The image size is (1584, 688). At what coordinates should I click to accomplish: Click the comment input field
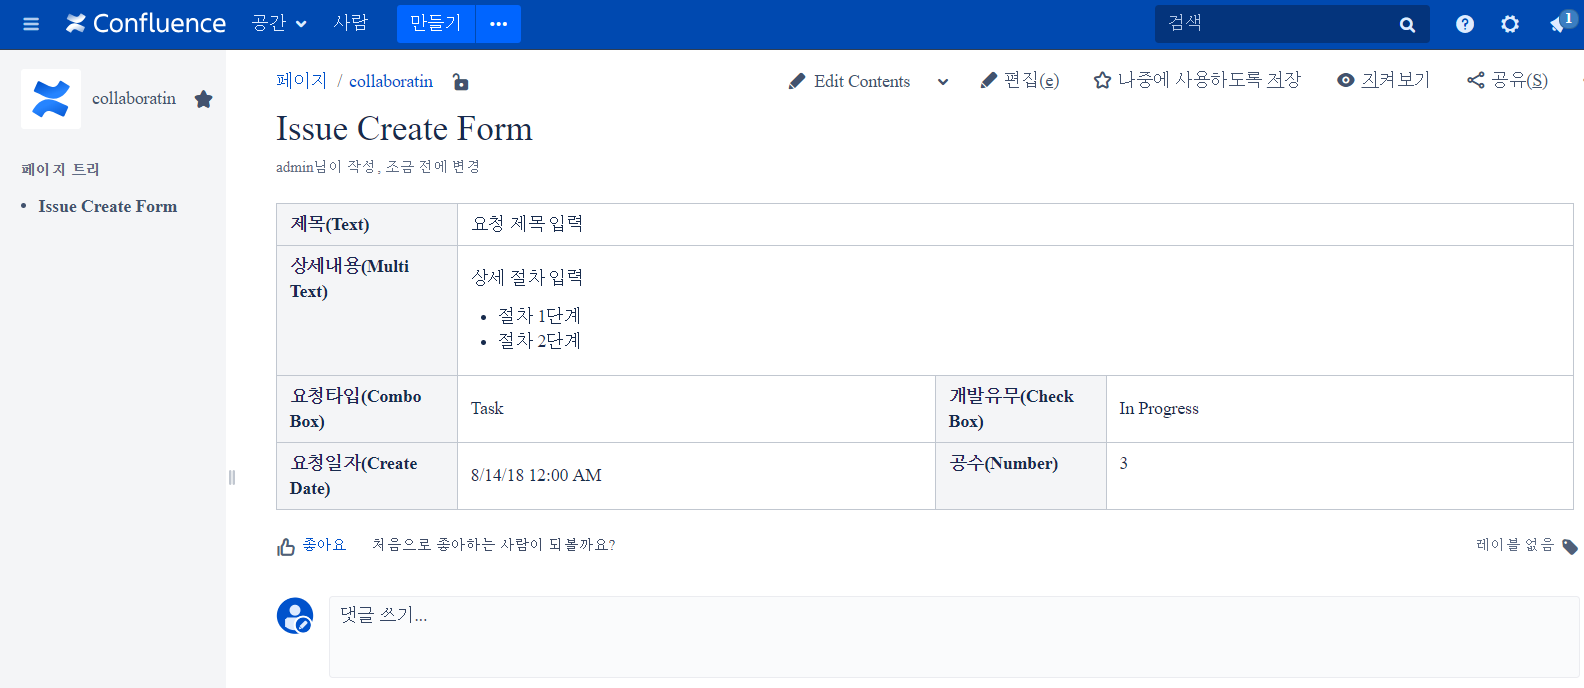tap(953, 636)
